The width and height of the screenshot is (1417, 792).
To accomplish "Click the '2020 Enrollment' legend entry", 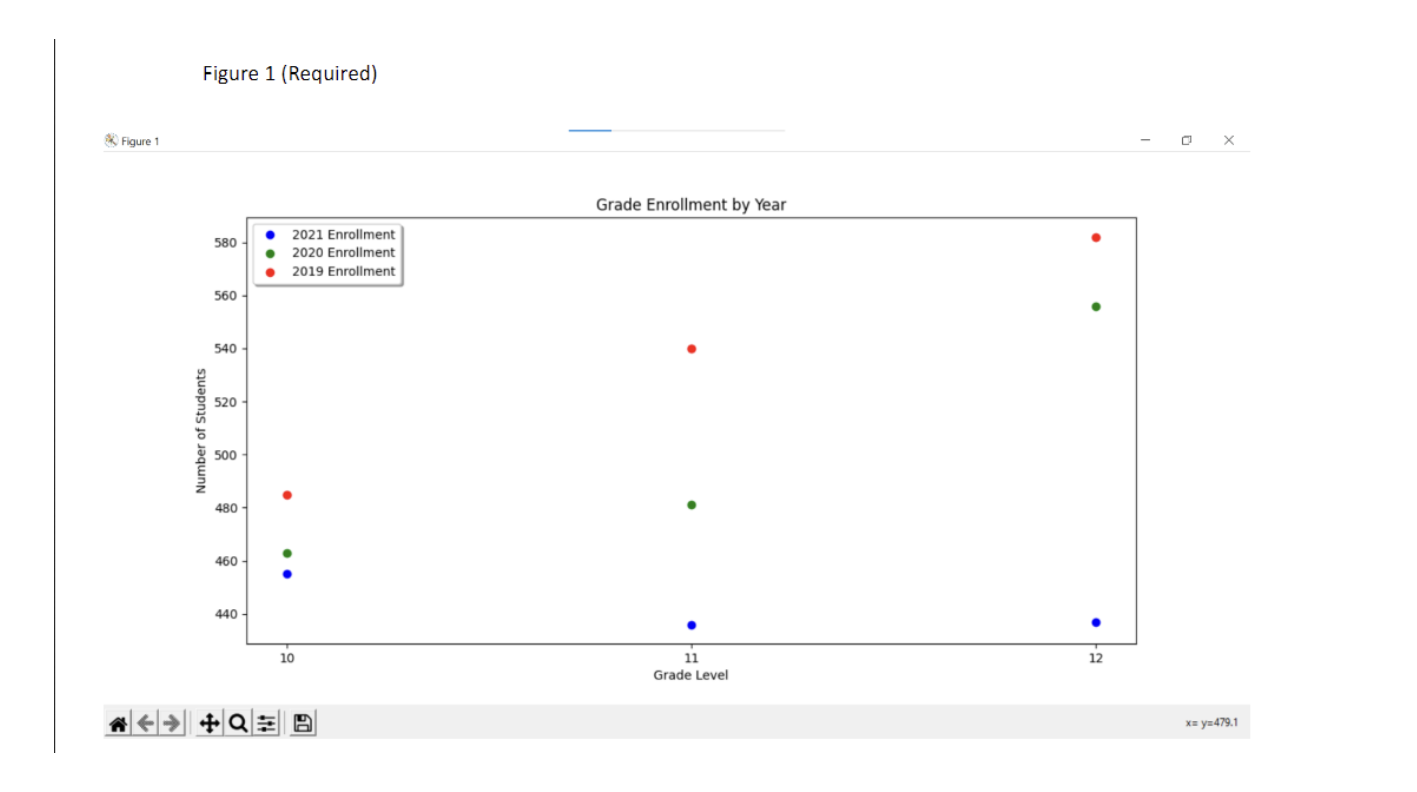I will (x=343, y=253).
